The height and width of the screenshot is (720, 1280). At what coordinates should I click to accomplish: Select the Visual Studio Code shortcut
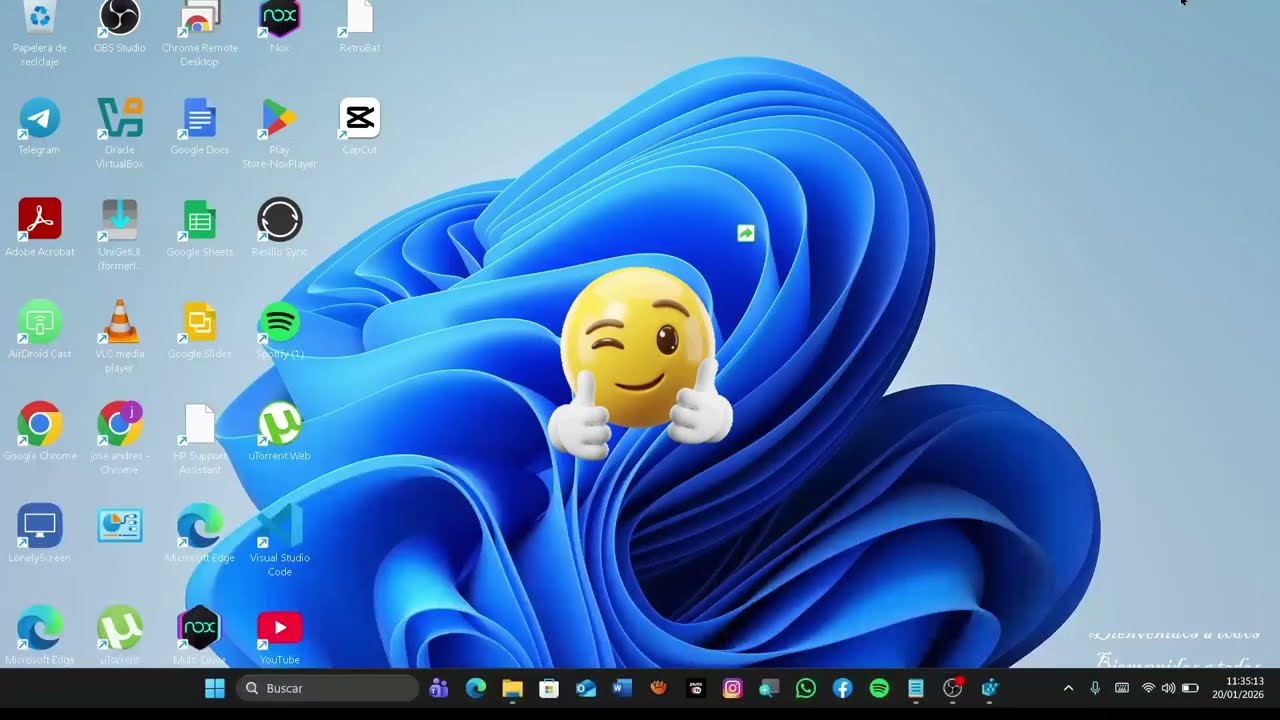[279, 526]
